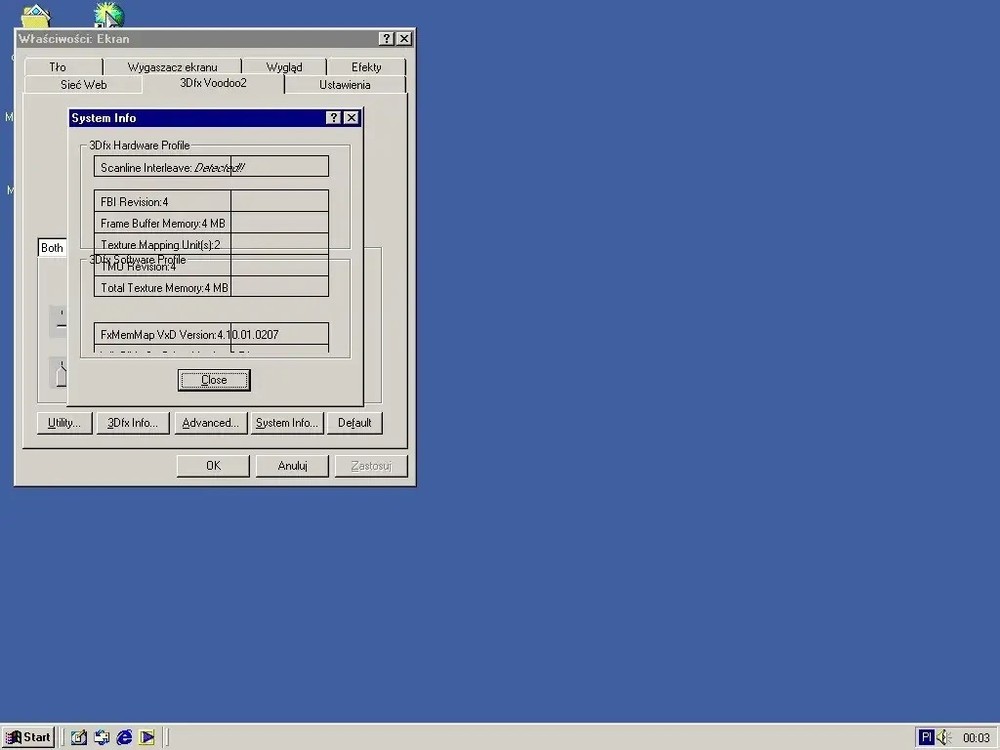Click the Utility... button
The width and height of the screenshot is (1000, 750).
tap(64, 423)
